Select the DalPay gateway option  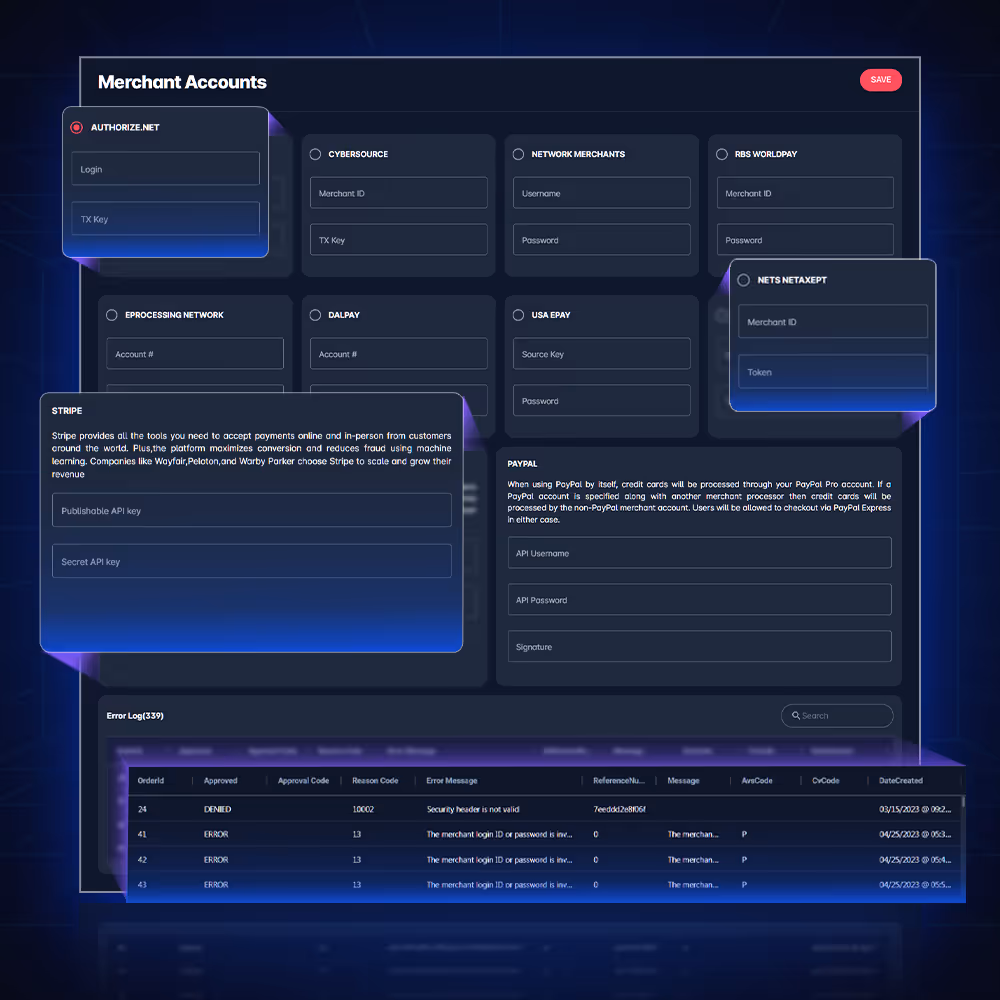(x=314, y=314)
